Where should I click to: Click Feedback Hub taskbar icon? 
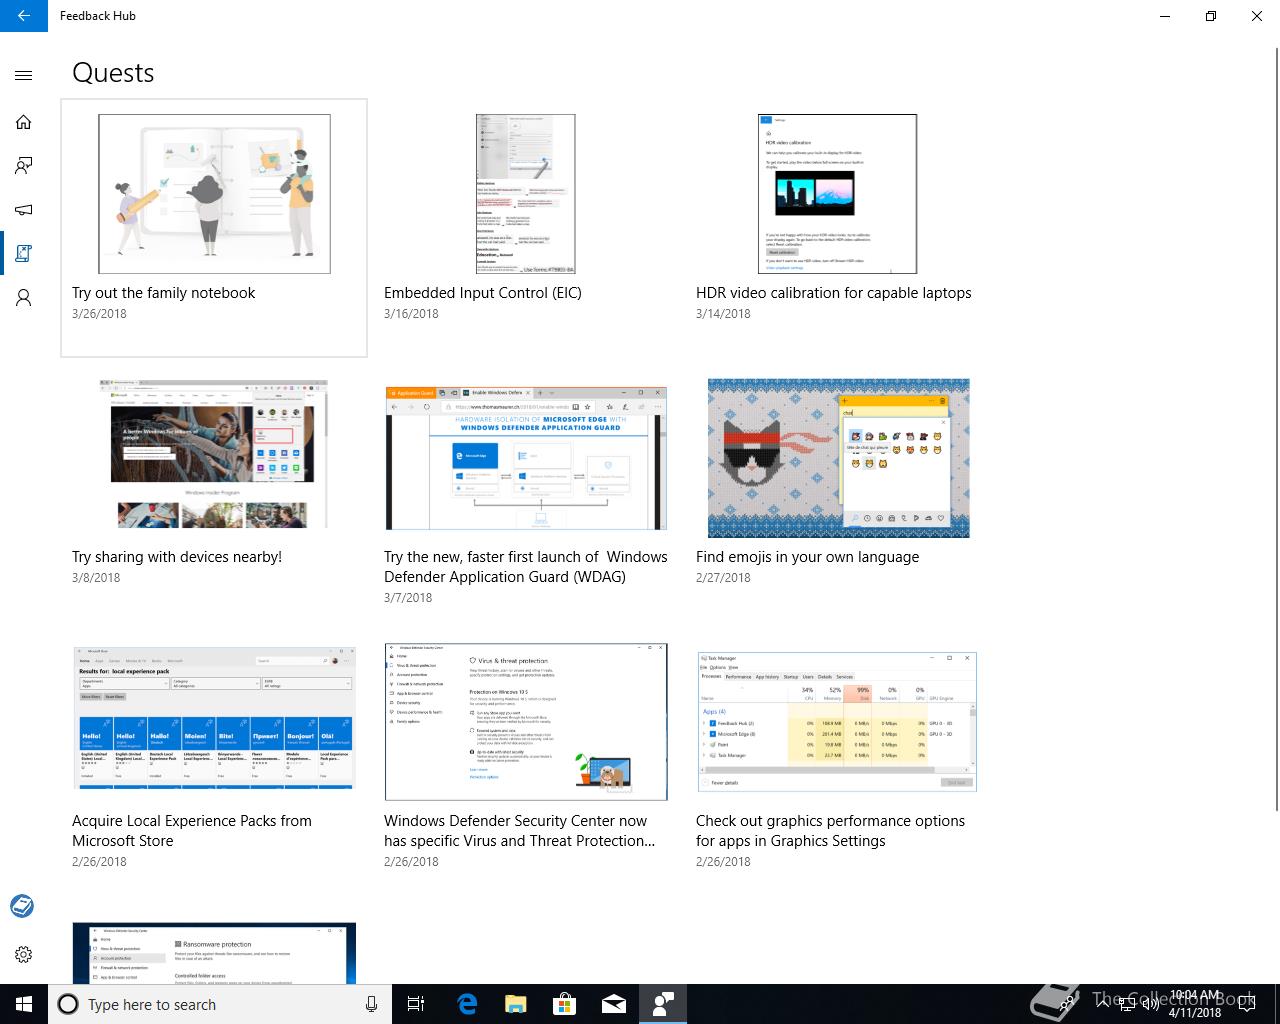pyautogui.click(x=663, y=1004)
